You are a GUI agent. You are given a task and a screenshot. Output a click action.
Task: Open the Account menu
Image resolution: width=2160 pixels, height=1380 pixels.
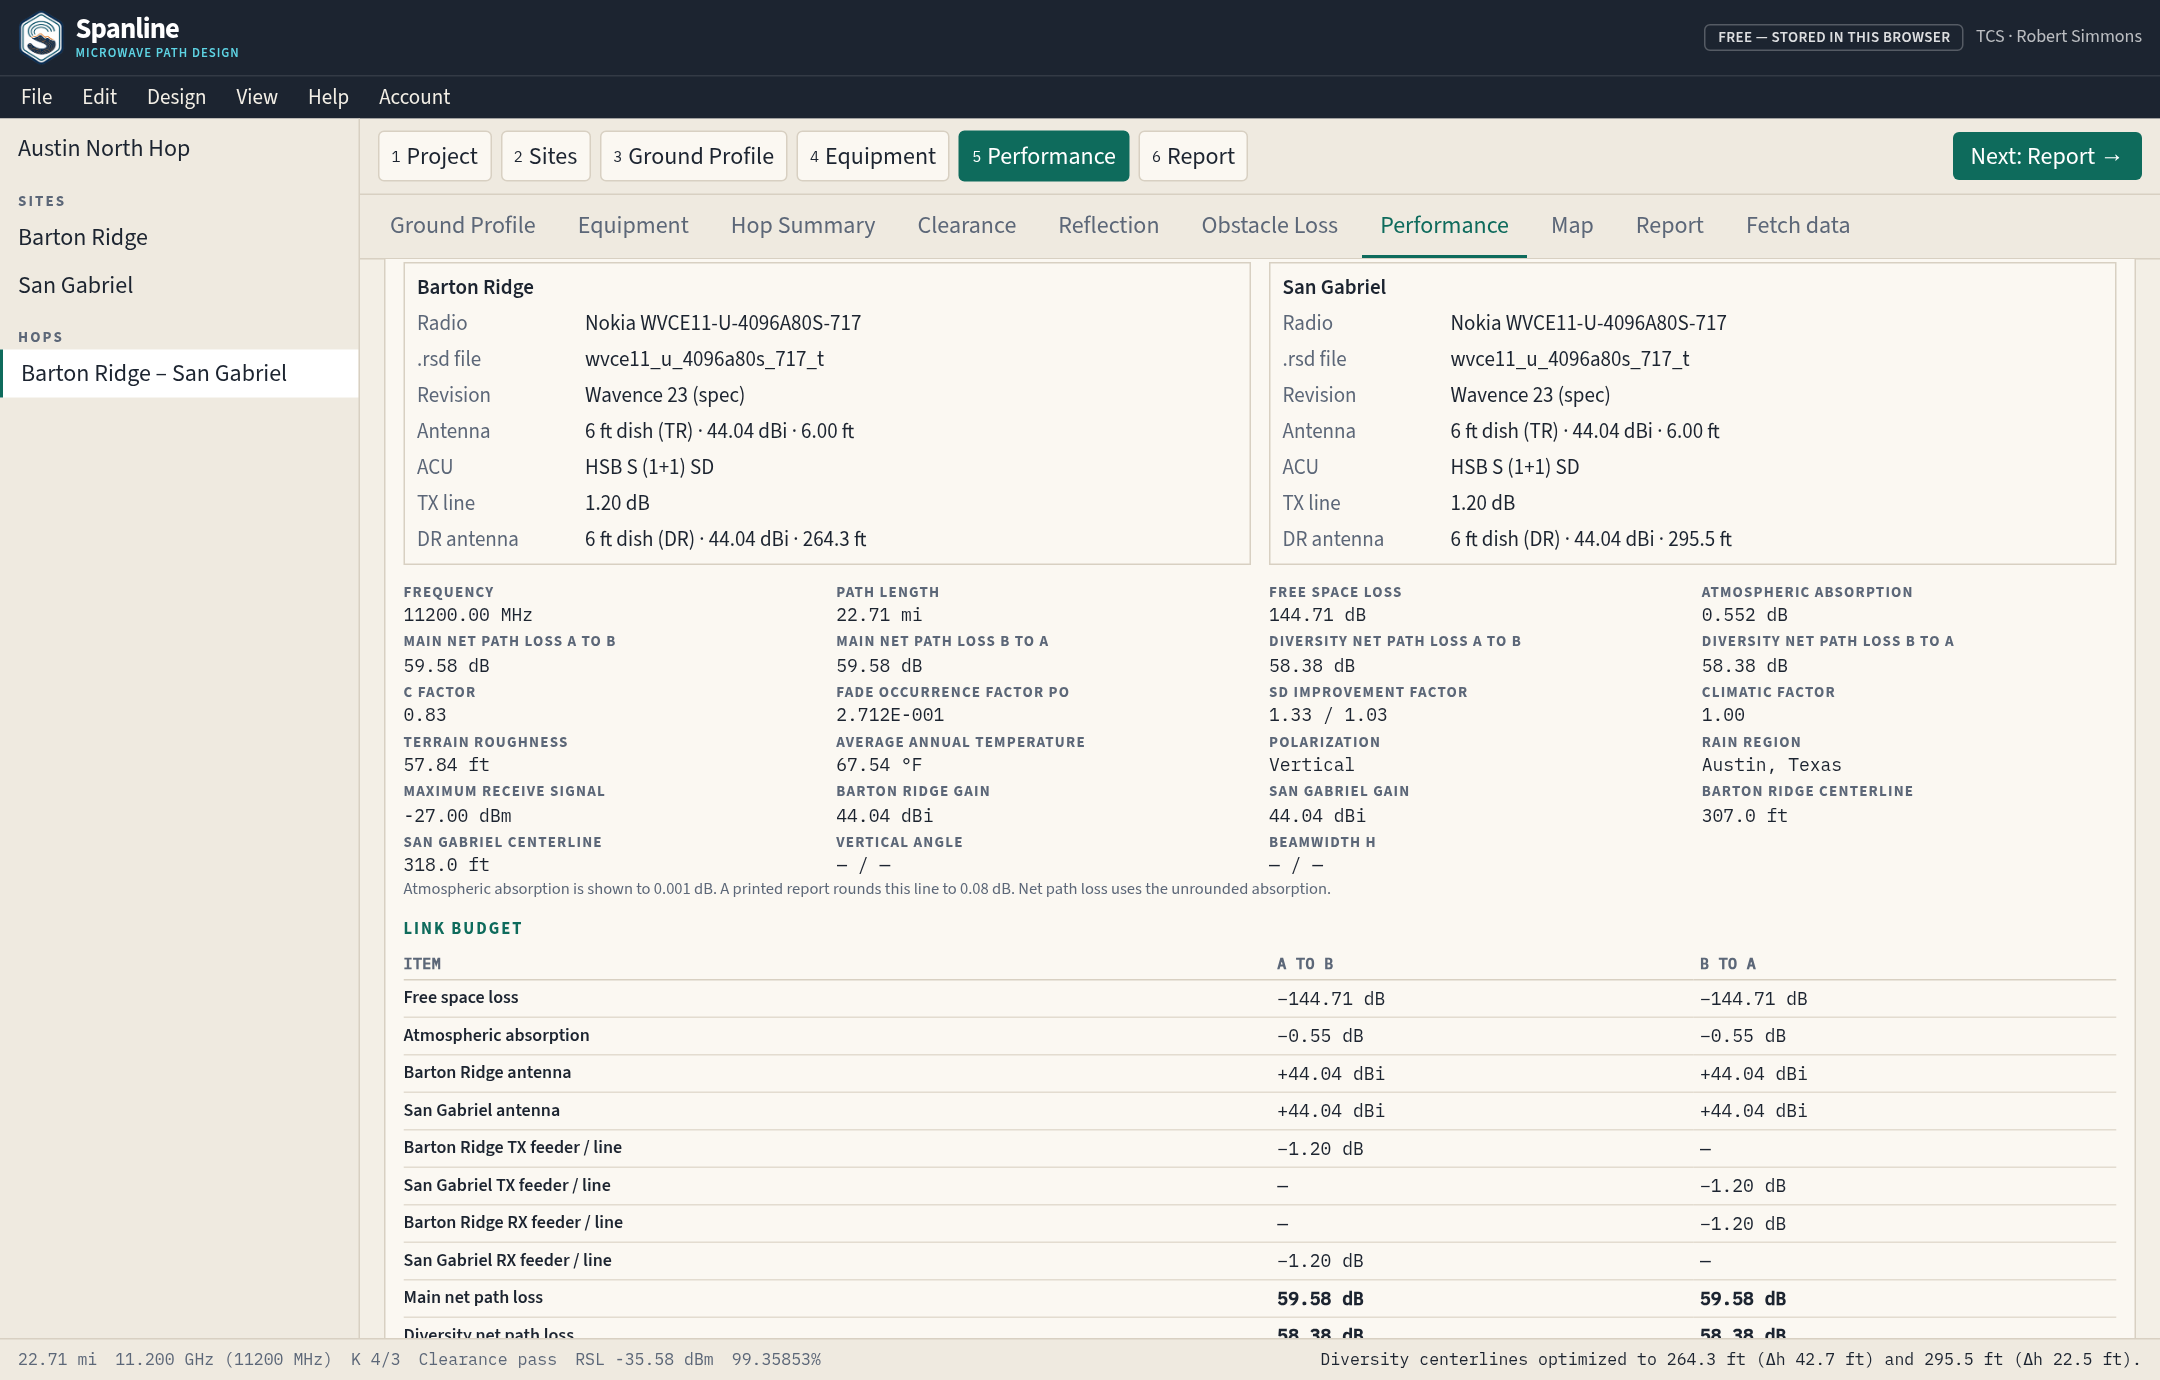click(414, 97)
